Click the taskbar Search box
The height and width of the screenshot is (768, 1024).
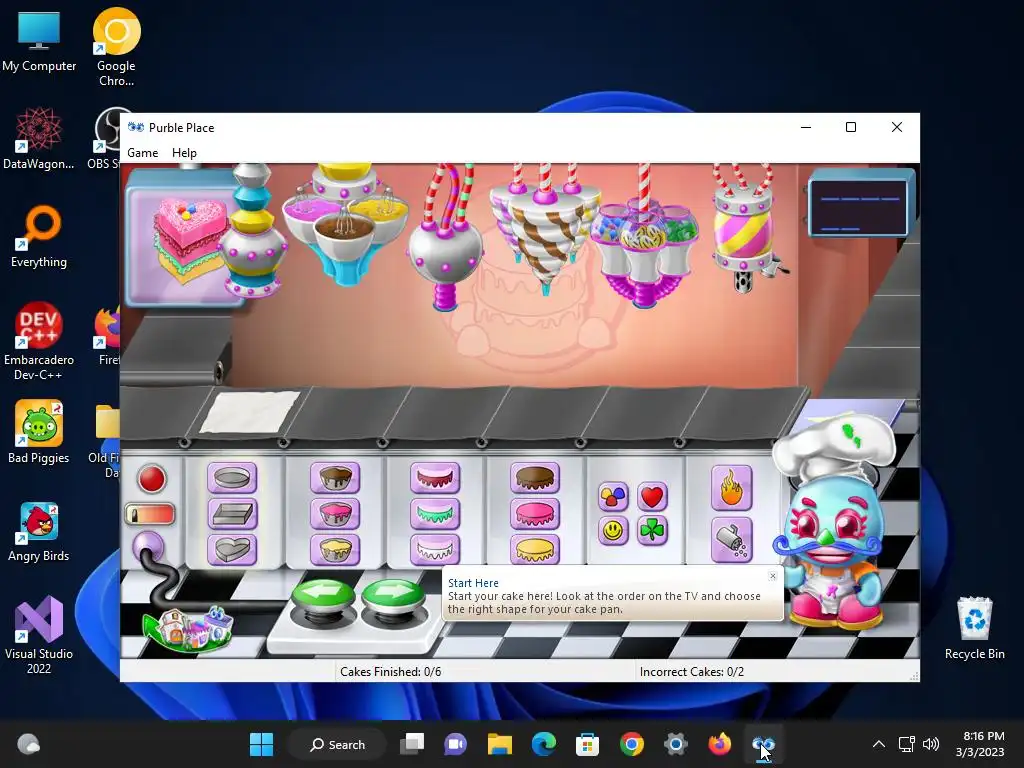pos(337,744)
